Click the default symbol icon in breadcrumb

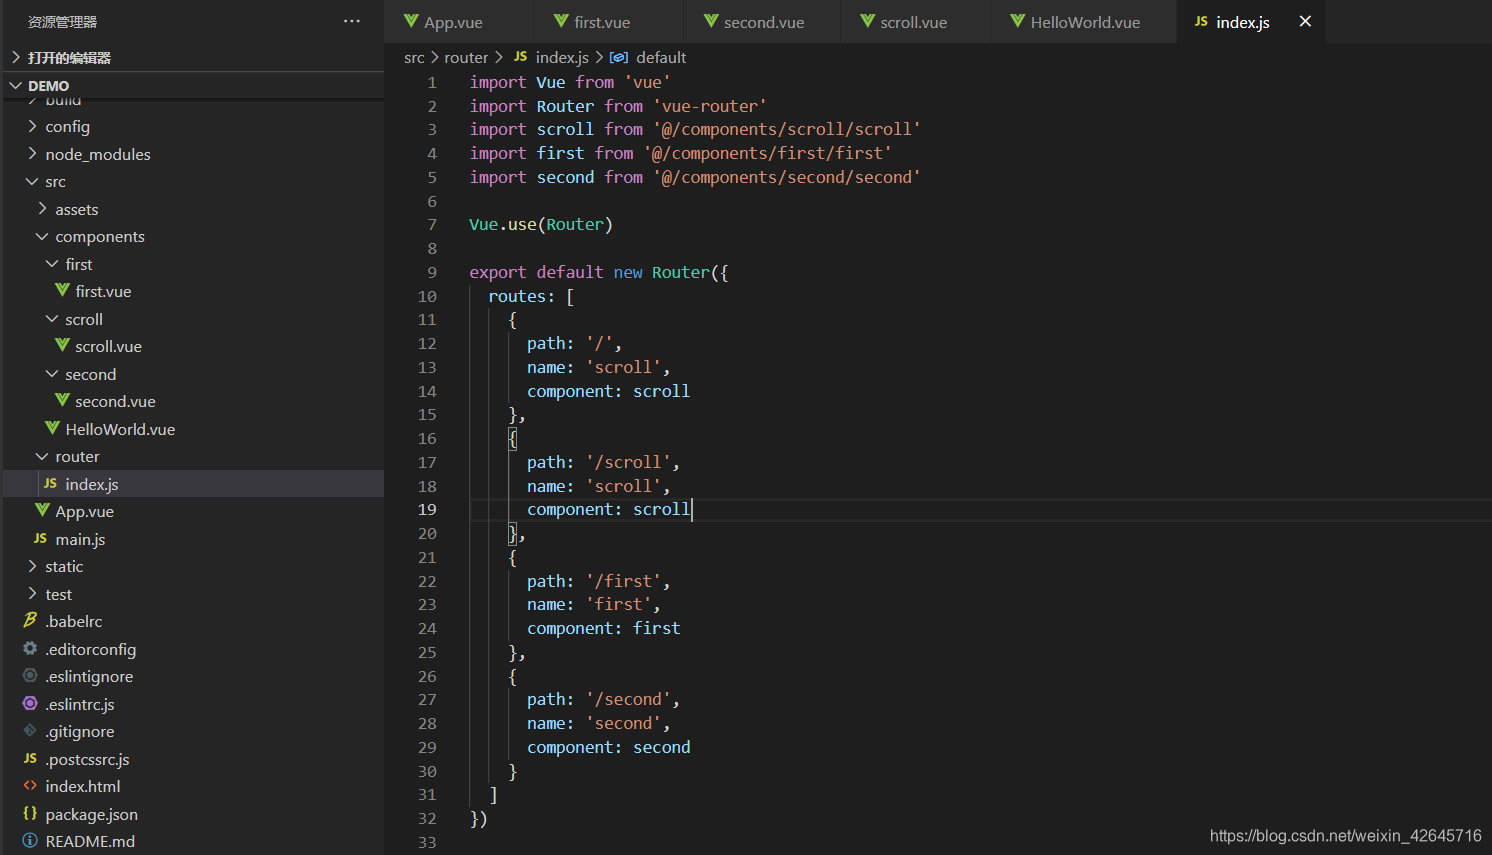[x=619, y=57]
